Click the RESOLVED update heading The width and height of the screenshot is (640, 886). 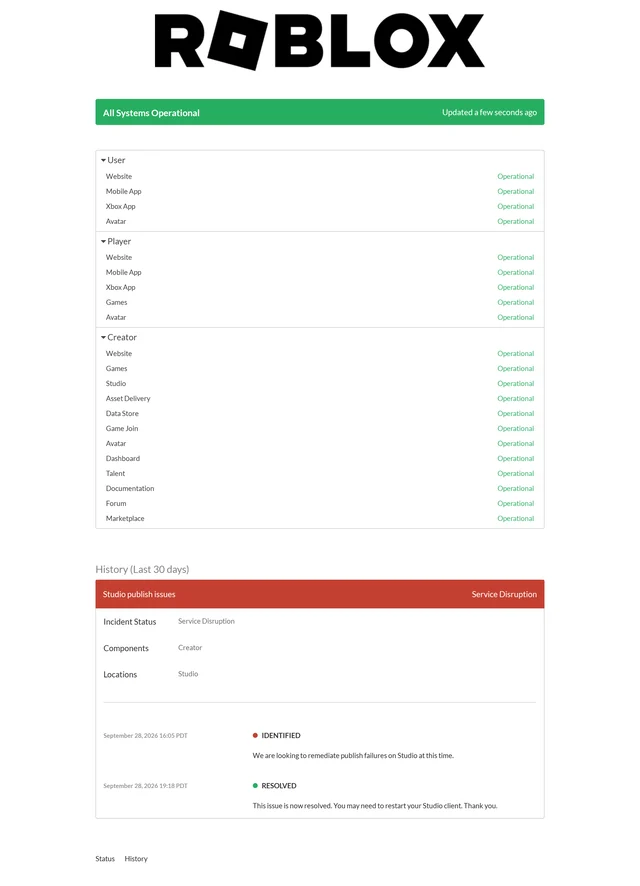(x=278, y=786)
